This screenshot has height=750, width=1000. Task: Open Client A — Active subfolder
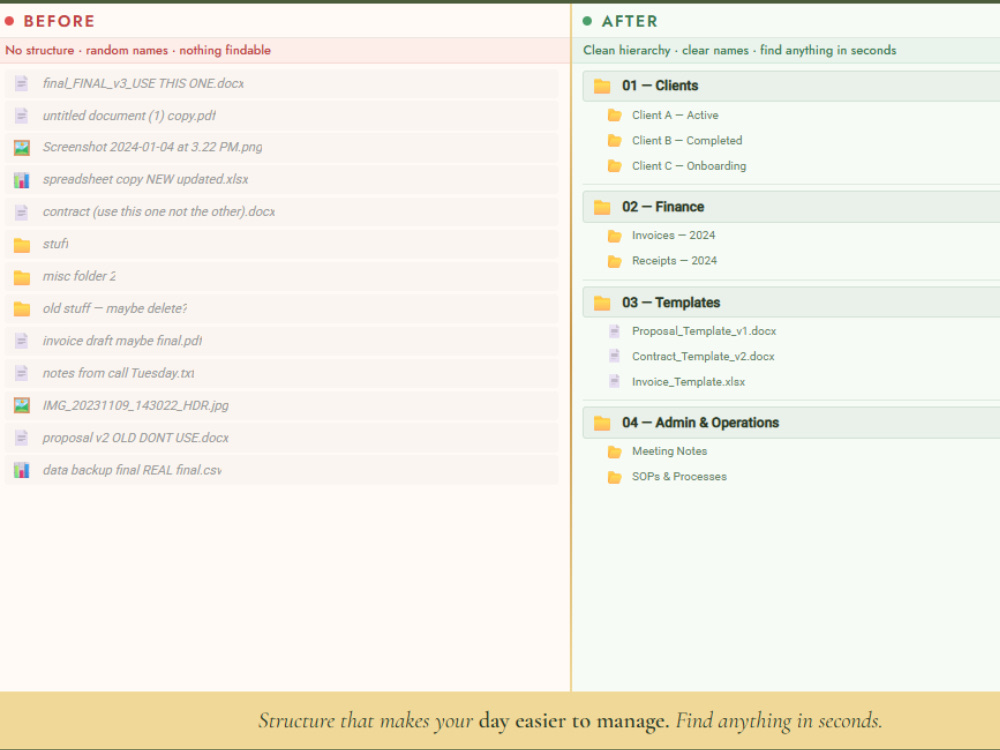point(675,115)
